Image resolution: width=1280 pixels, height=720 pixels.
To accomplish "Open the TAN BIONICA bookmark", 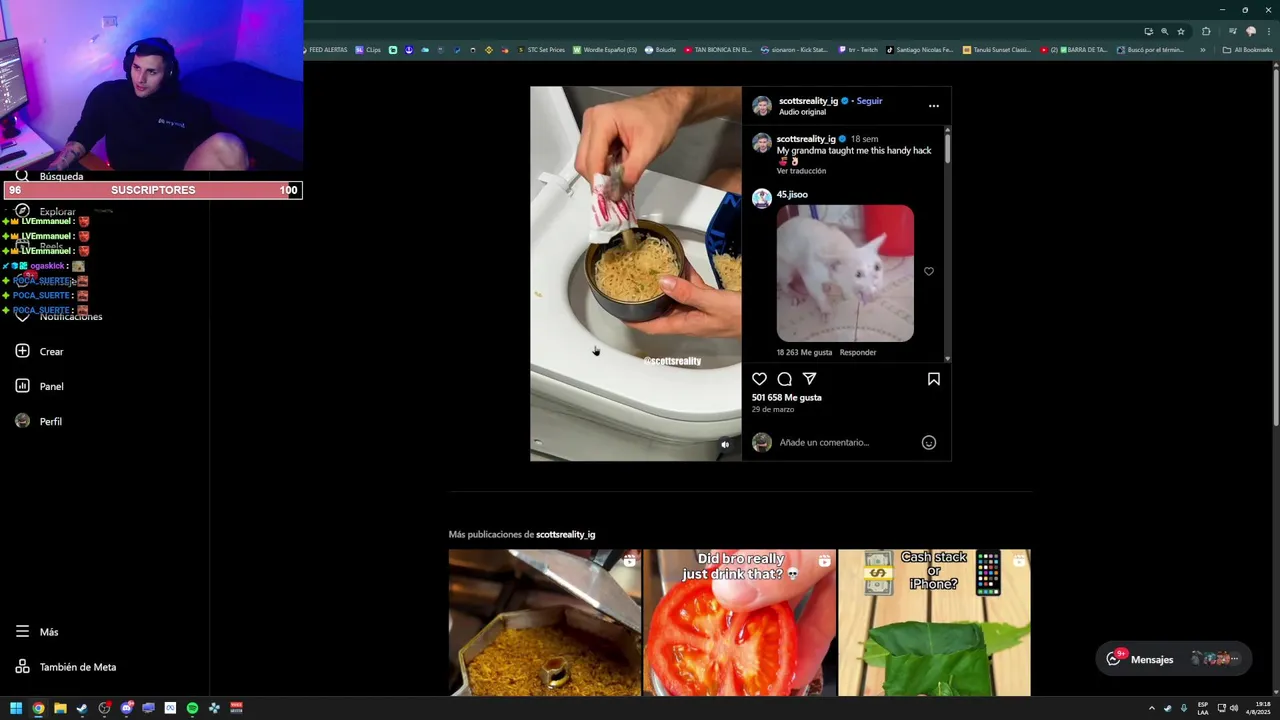I will click(x=718, y=49).
